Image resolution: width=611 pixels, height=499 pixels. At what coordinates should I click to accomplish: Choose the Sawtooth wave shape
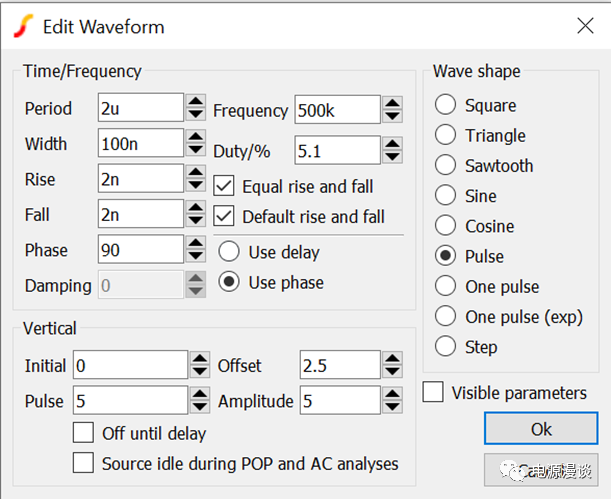coord(445,166)
